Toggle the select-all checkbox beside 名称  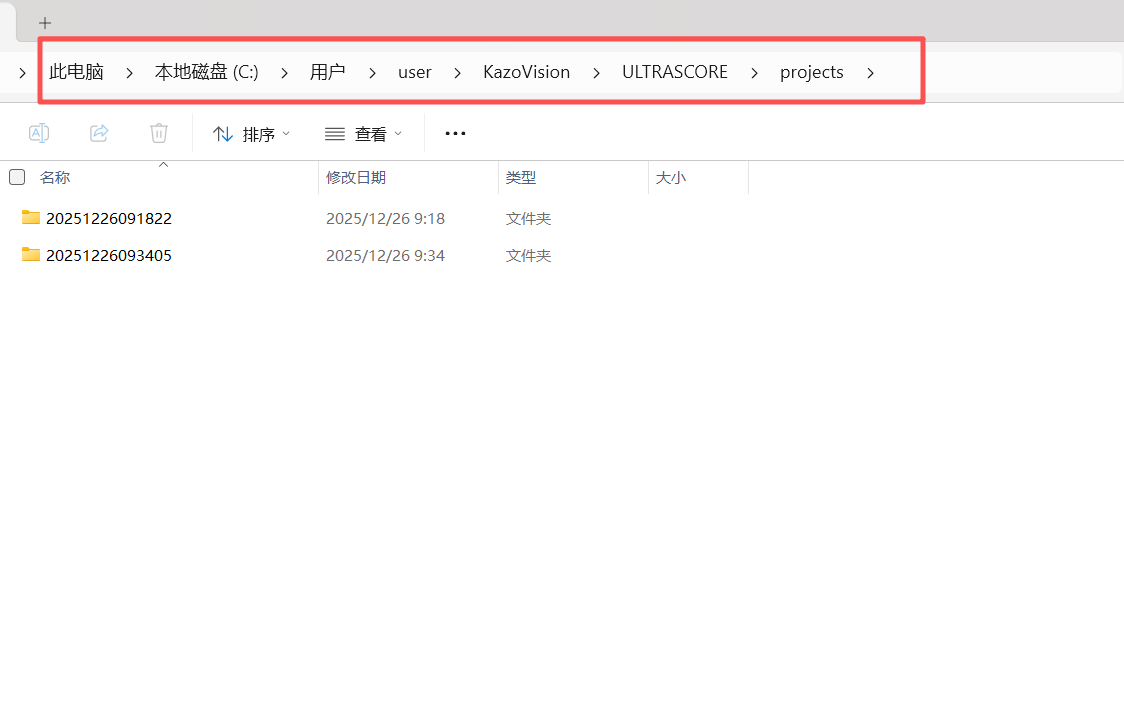pyautogui.click(x=17, y=177)
